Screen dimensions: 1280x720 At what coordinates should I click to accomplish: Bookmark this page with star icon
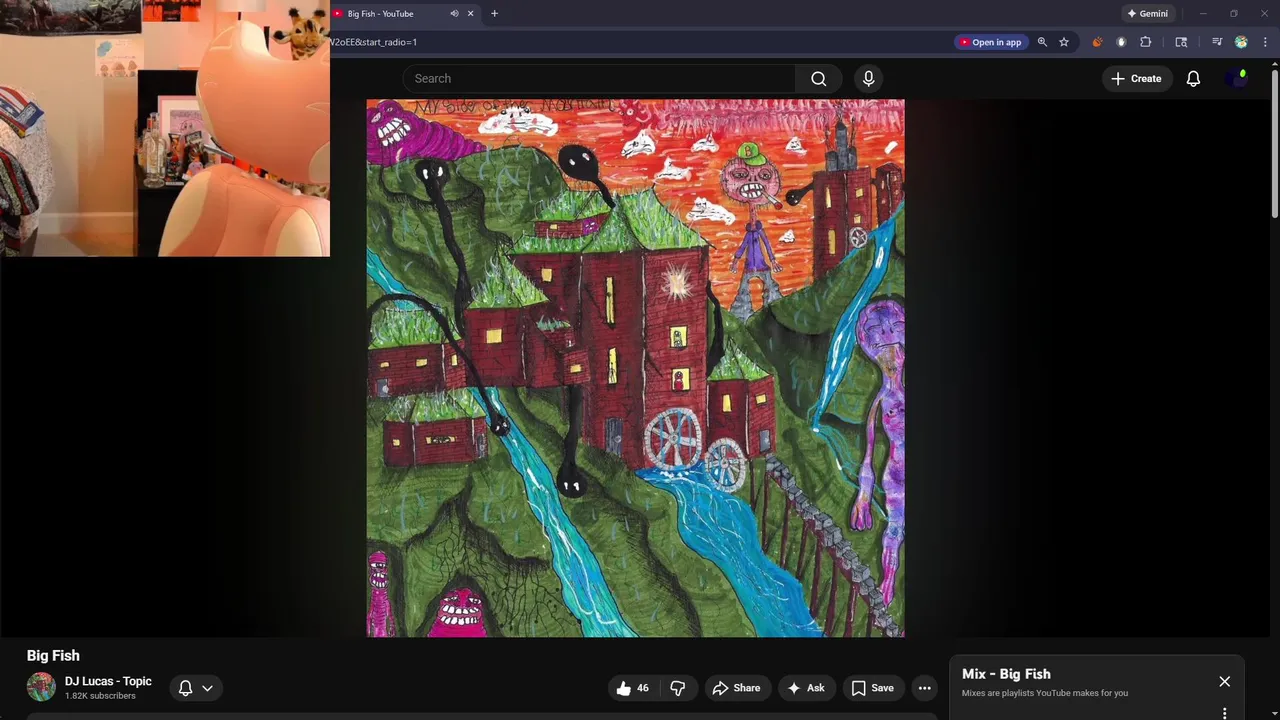(1064, 42)
